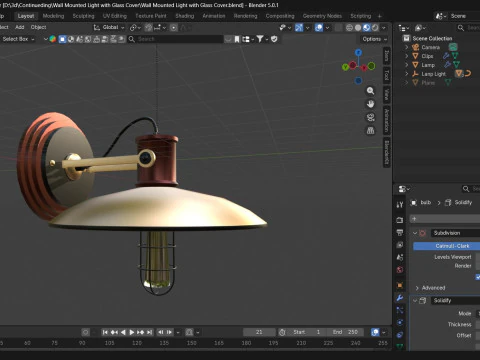480x360 pixels.
Task: Add a new workspace with plus button
Action: pos(379,16)
